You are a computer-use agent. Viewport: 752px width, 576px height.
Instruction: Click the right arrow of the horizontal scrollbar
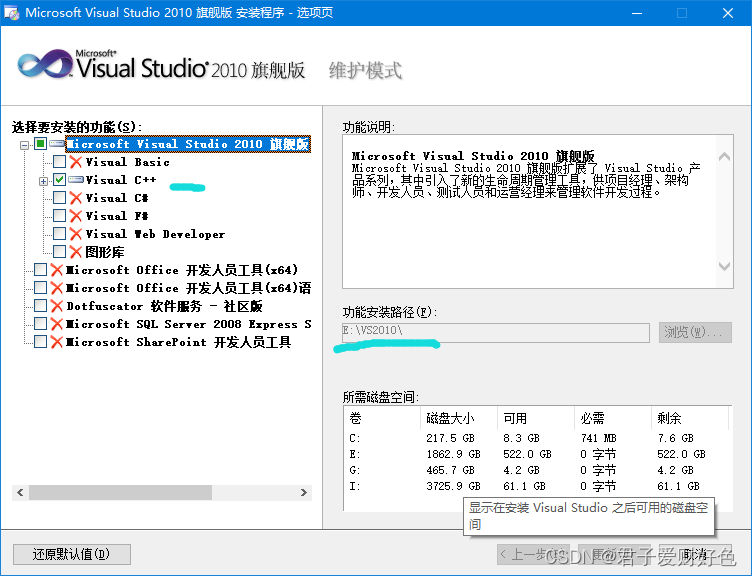(x=304, y=493)
